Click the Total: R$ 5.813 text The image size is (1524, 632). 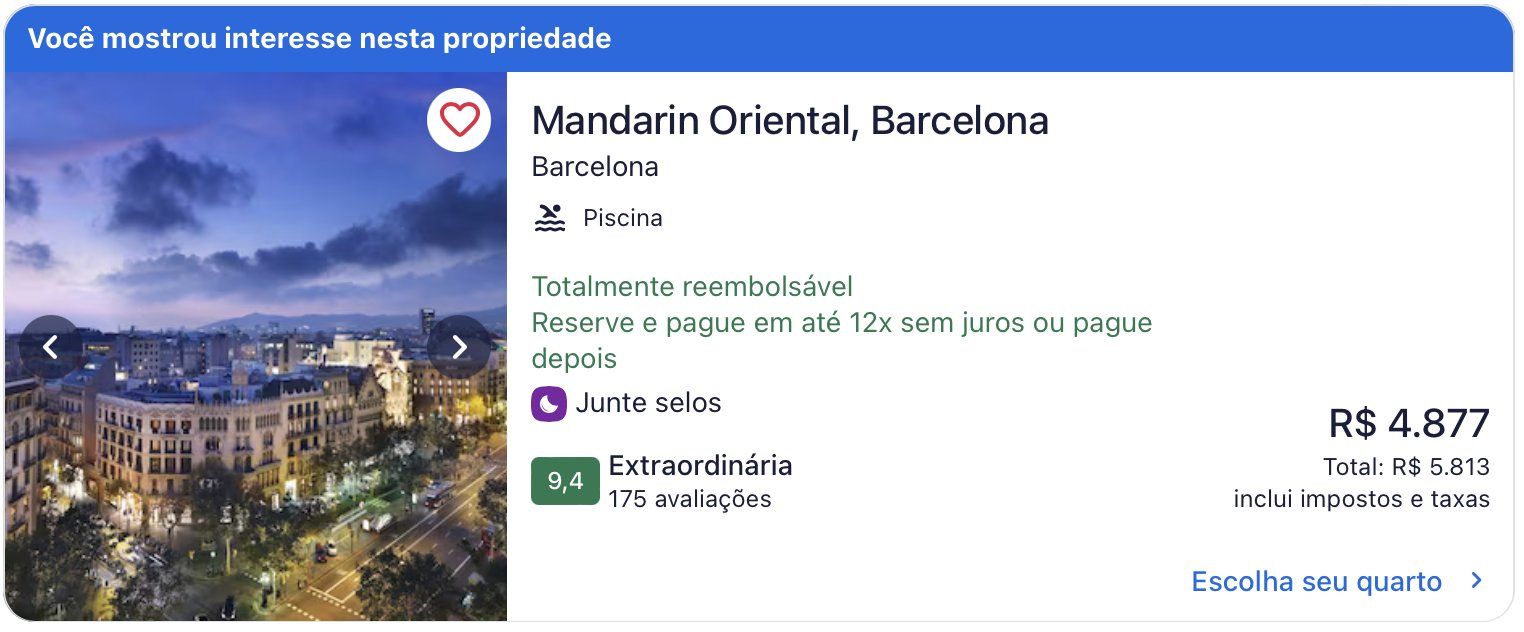(1406, 467)
